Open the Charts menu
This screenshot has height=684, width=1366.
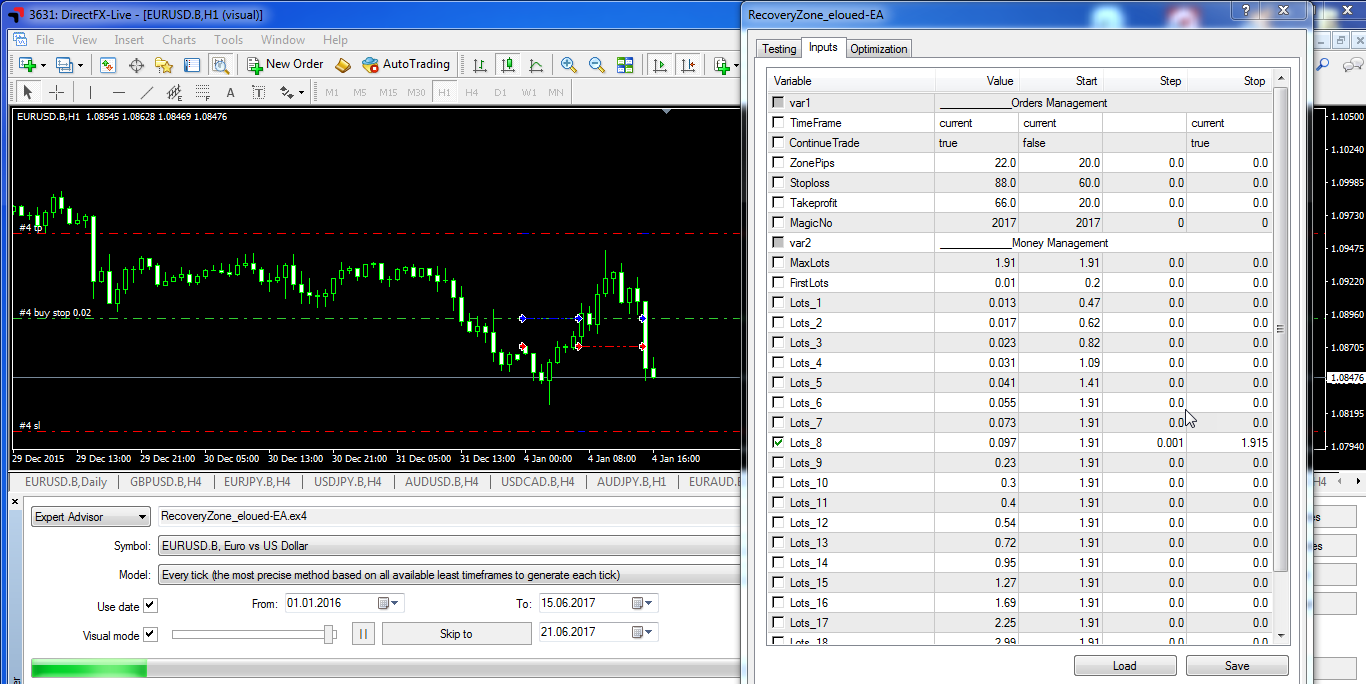coord(179,40)
